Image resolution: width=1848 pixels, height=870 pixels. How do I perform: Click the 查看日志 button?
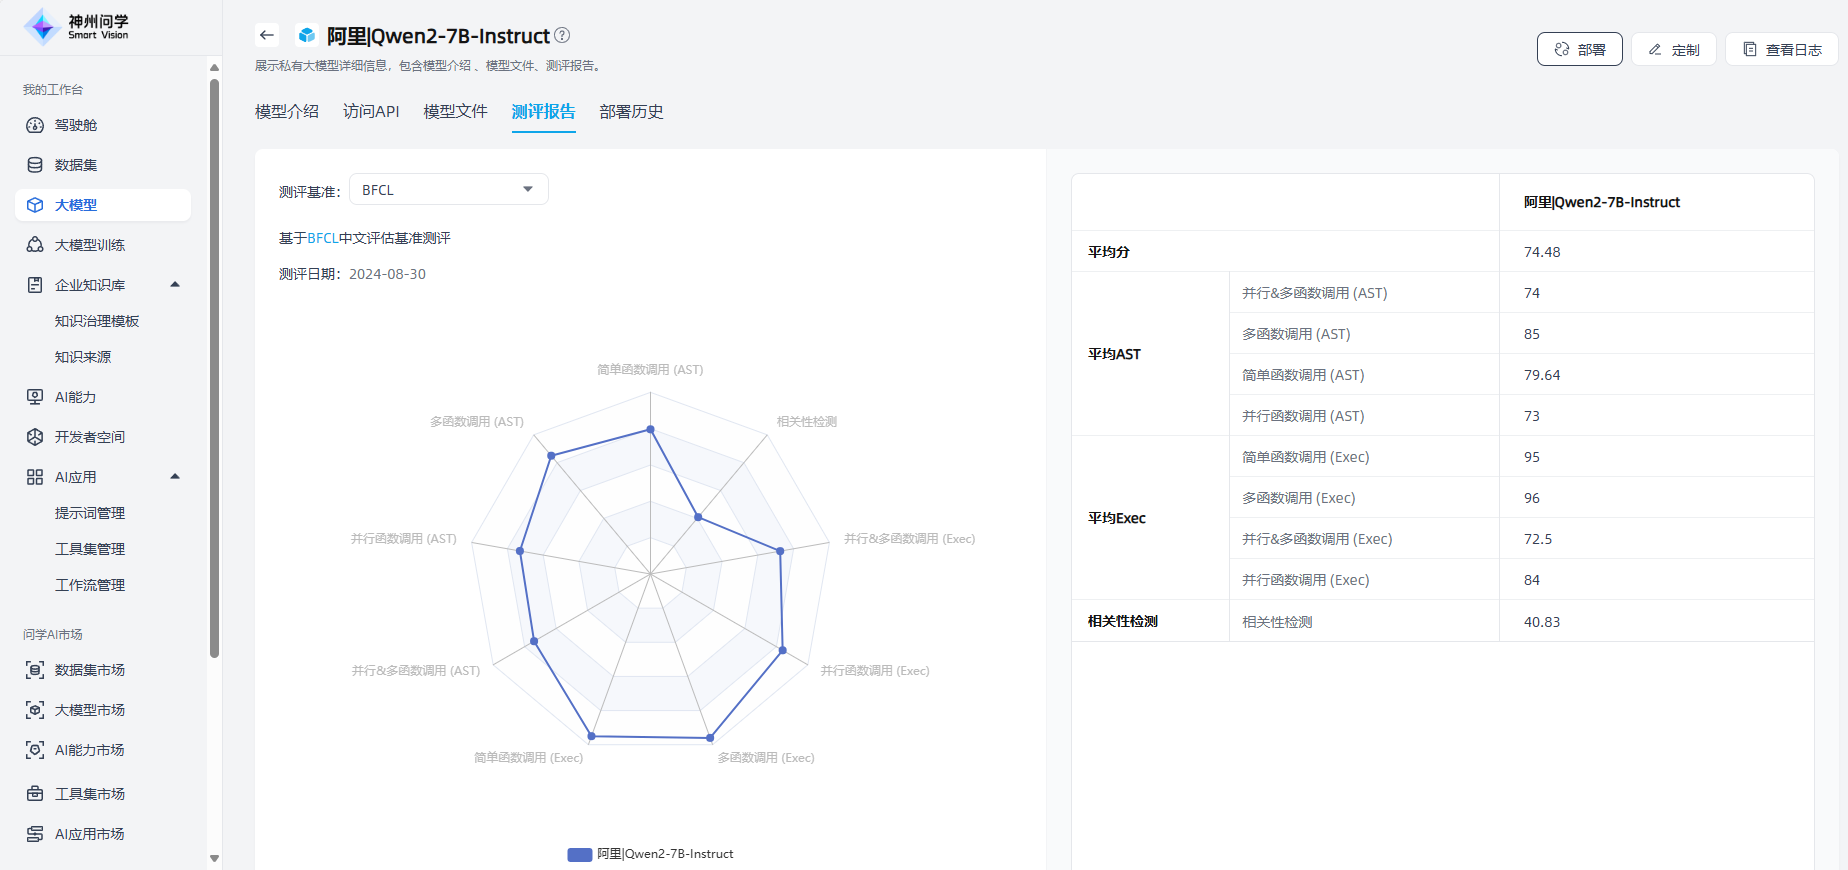coord(1781,49)
